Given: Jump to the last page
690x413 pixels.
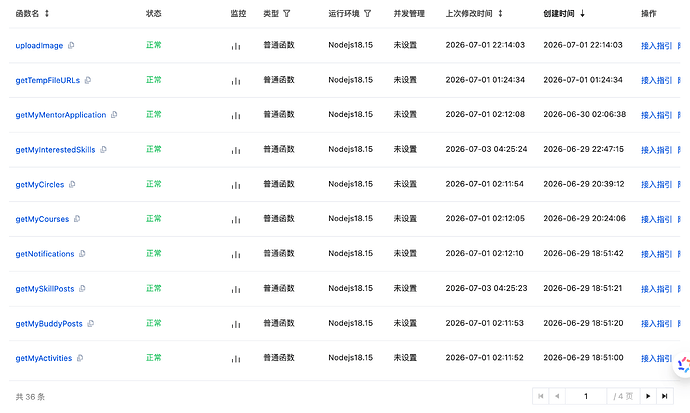Looking at the screenshot, I should 665,396.
